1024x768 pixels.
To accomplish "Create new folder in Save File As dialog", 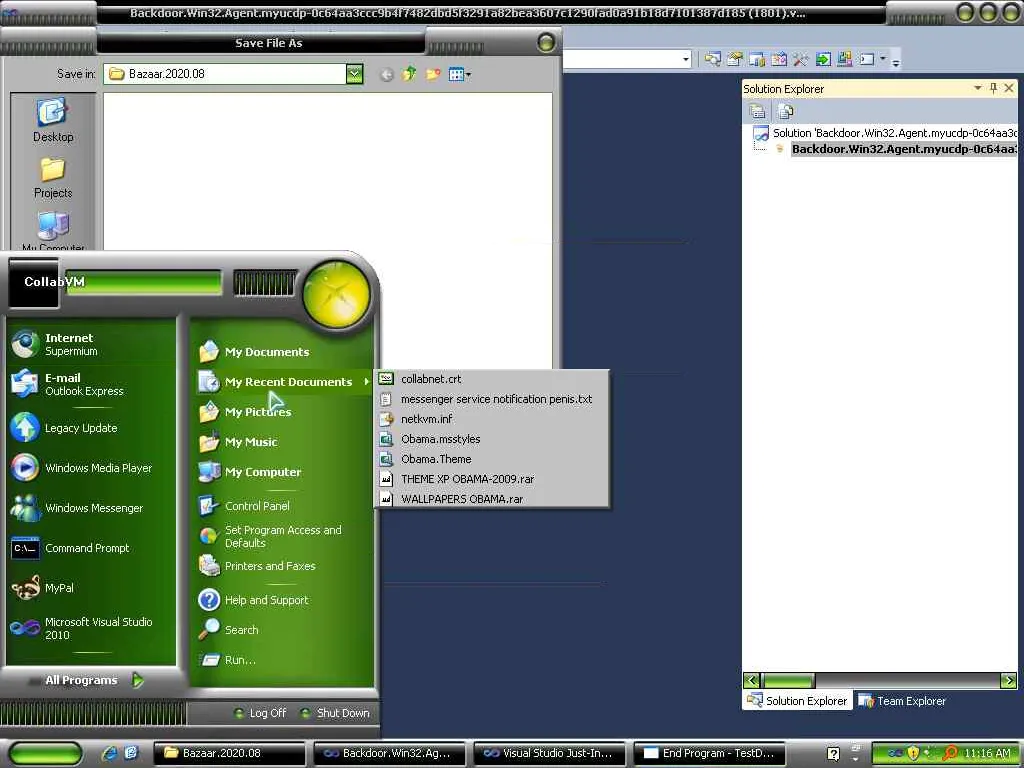I will [x=432, y=74].
